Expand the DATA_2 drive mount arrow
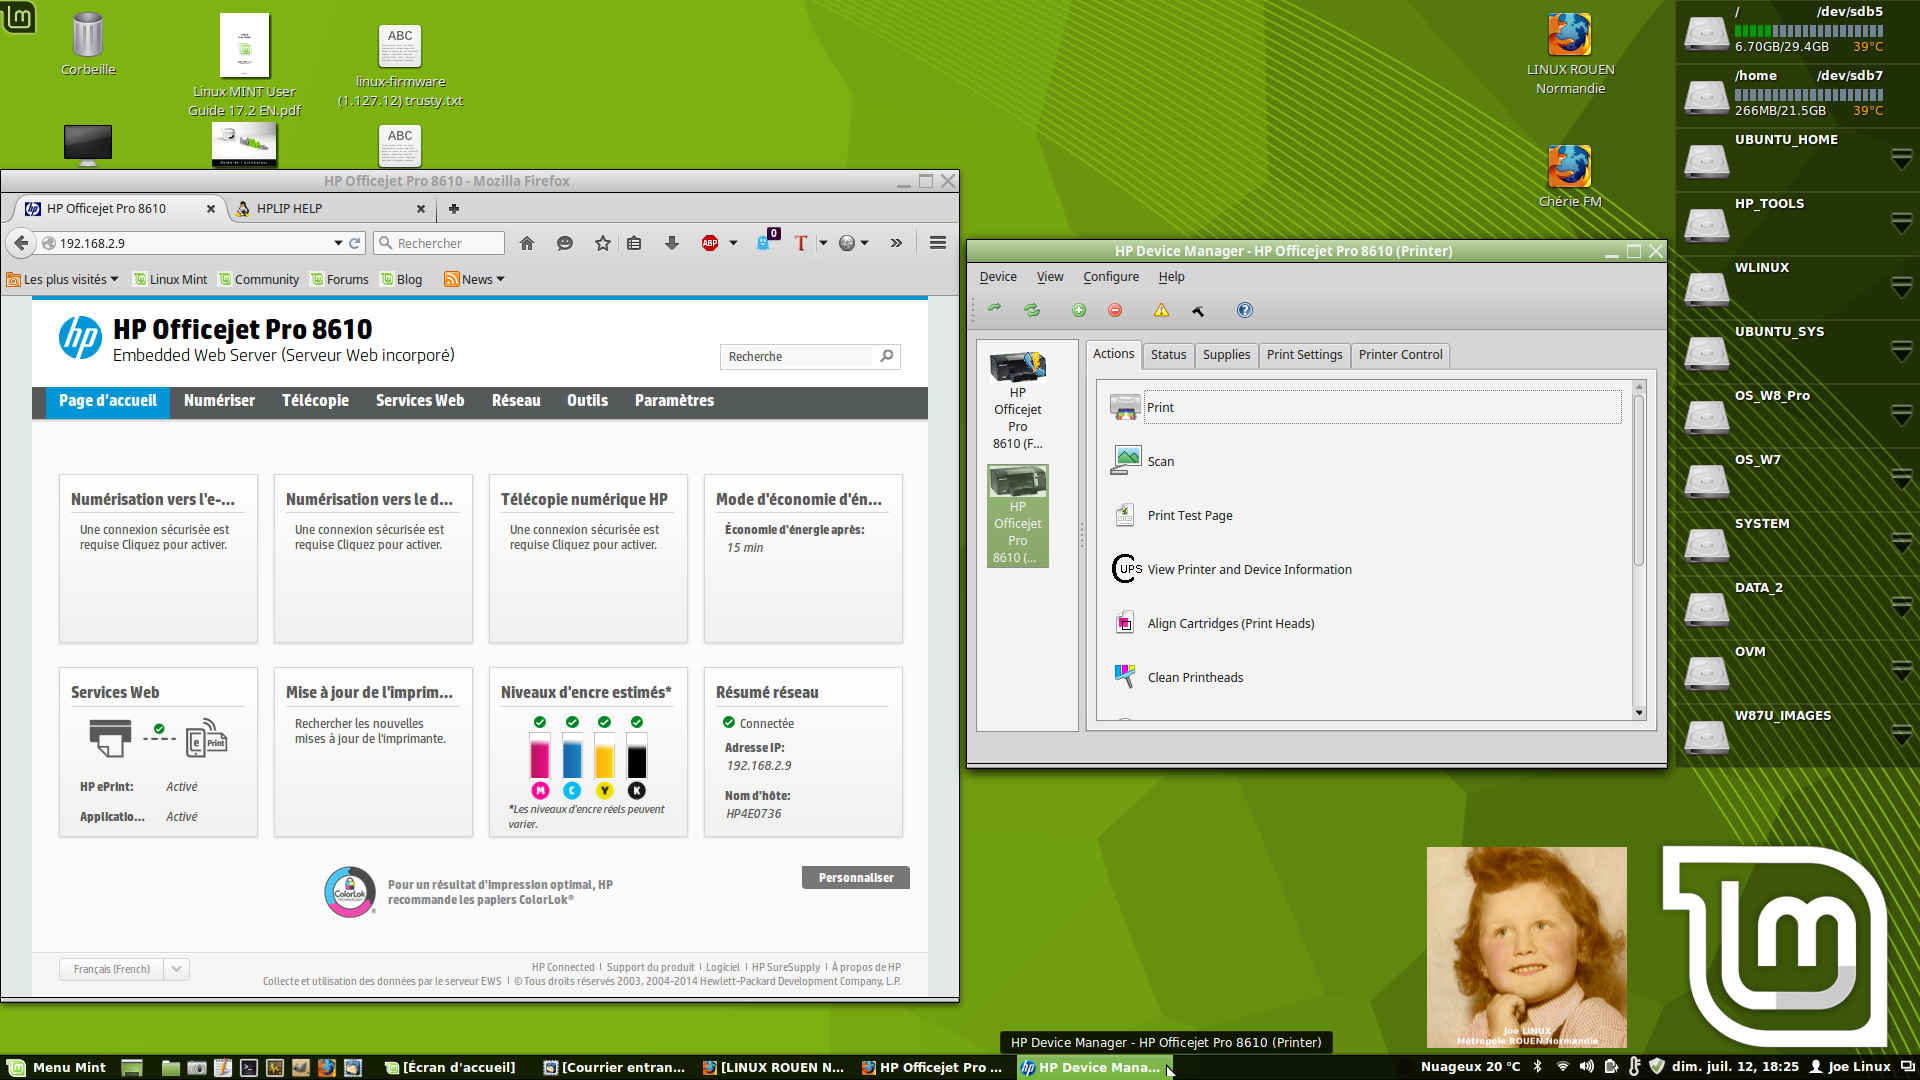 [1901, 607]
